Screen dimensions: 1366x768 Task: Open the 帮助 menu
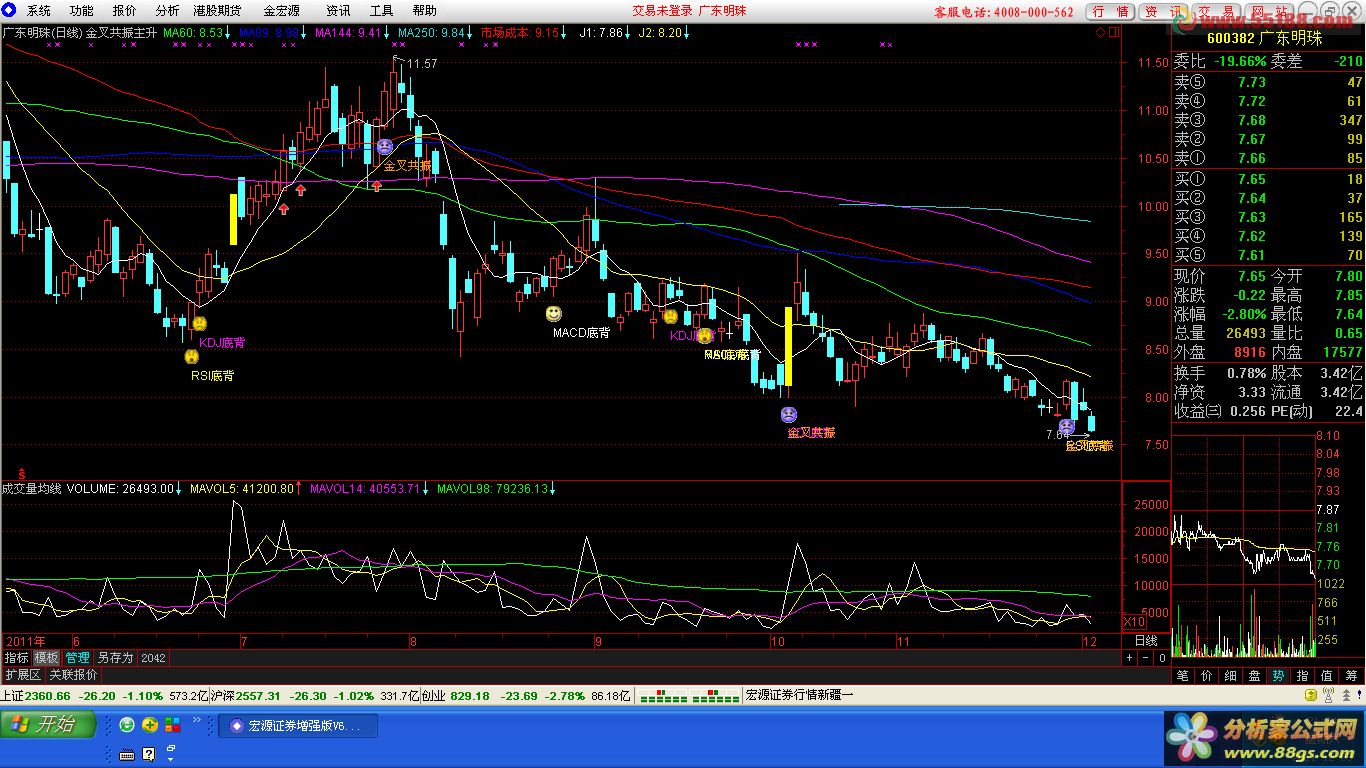424,11
